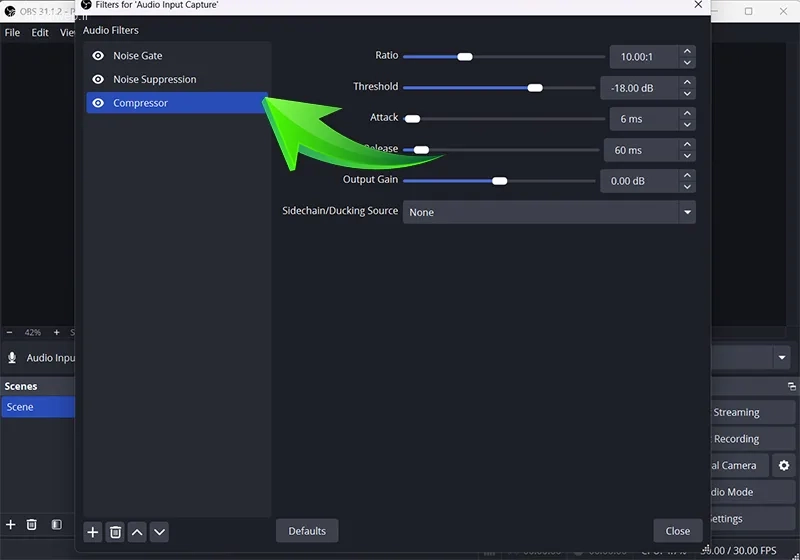Click the Threshold slider handle
800x560 pixels.
535,88
